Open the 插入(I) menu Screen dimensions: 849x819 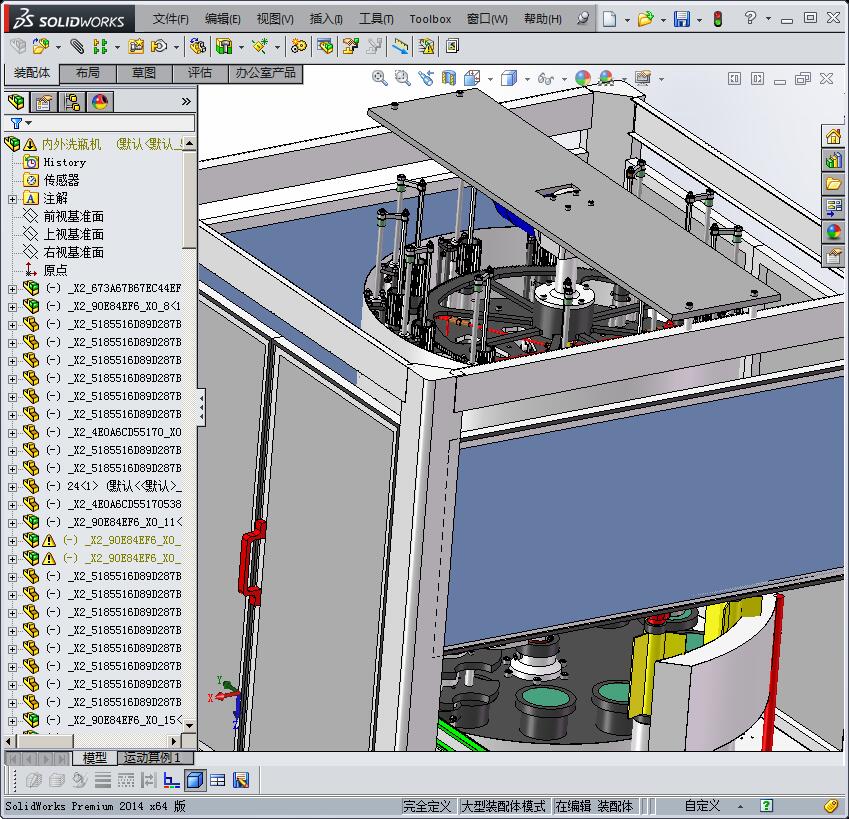pos(326,19)
